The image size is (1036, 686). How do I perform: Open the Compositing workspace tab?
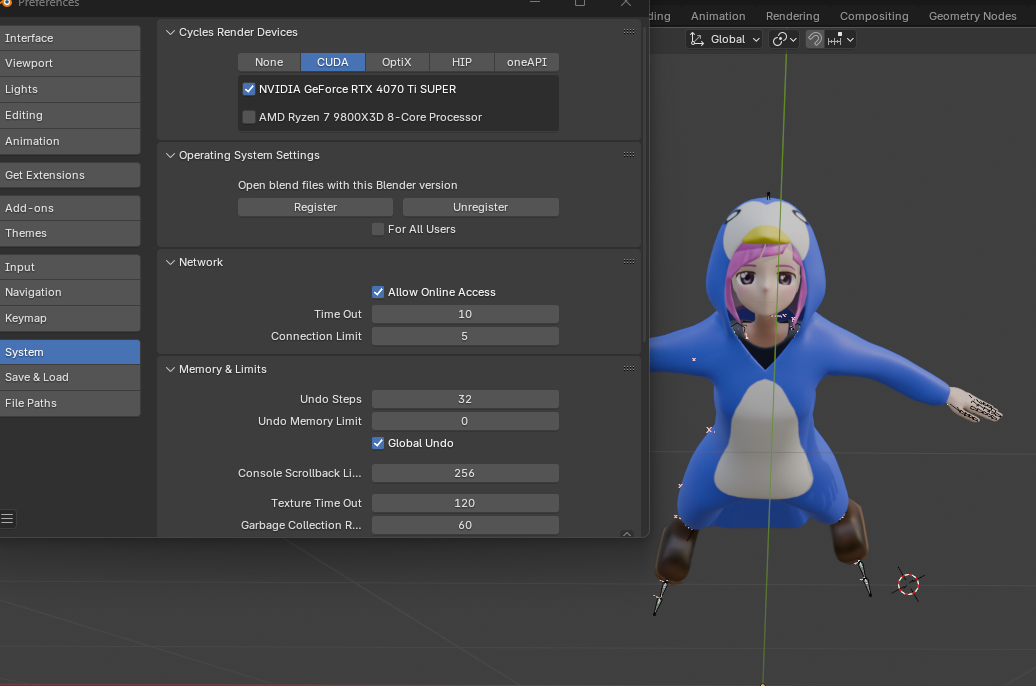coord(873,16)
